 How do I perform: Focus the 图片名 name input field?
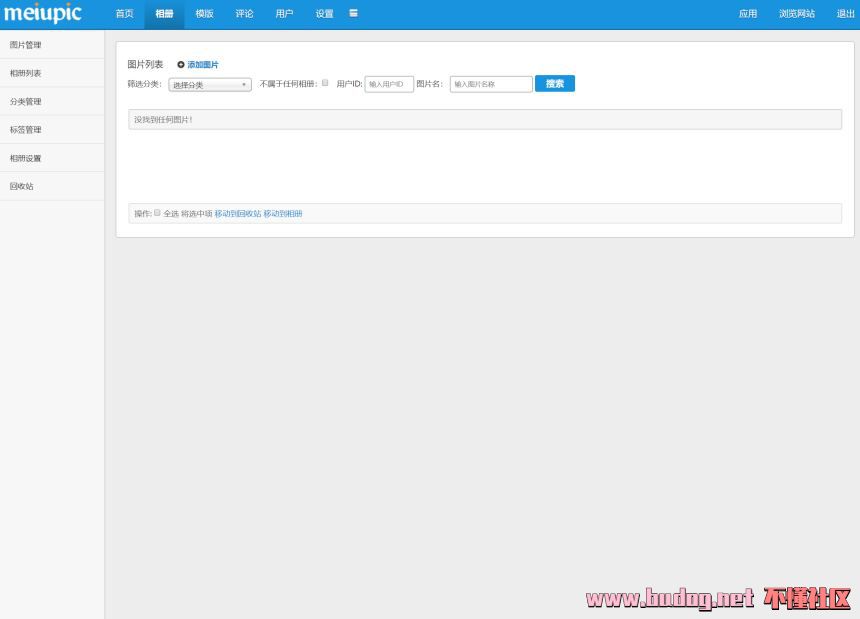pyautogui.click(x=490, y=85)
